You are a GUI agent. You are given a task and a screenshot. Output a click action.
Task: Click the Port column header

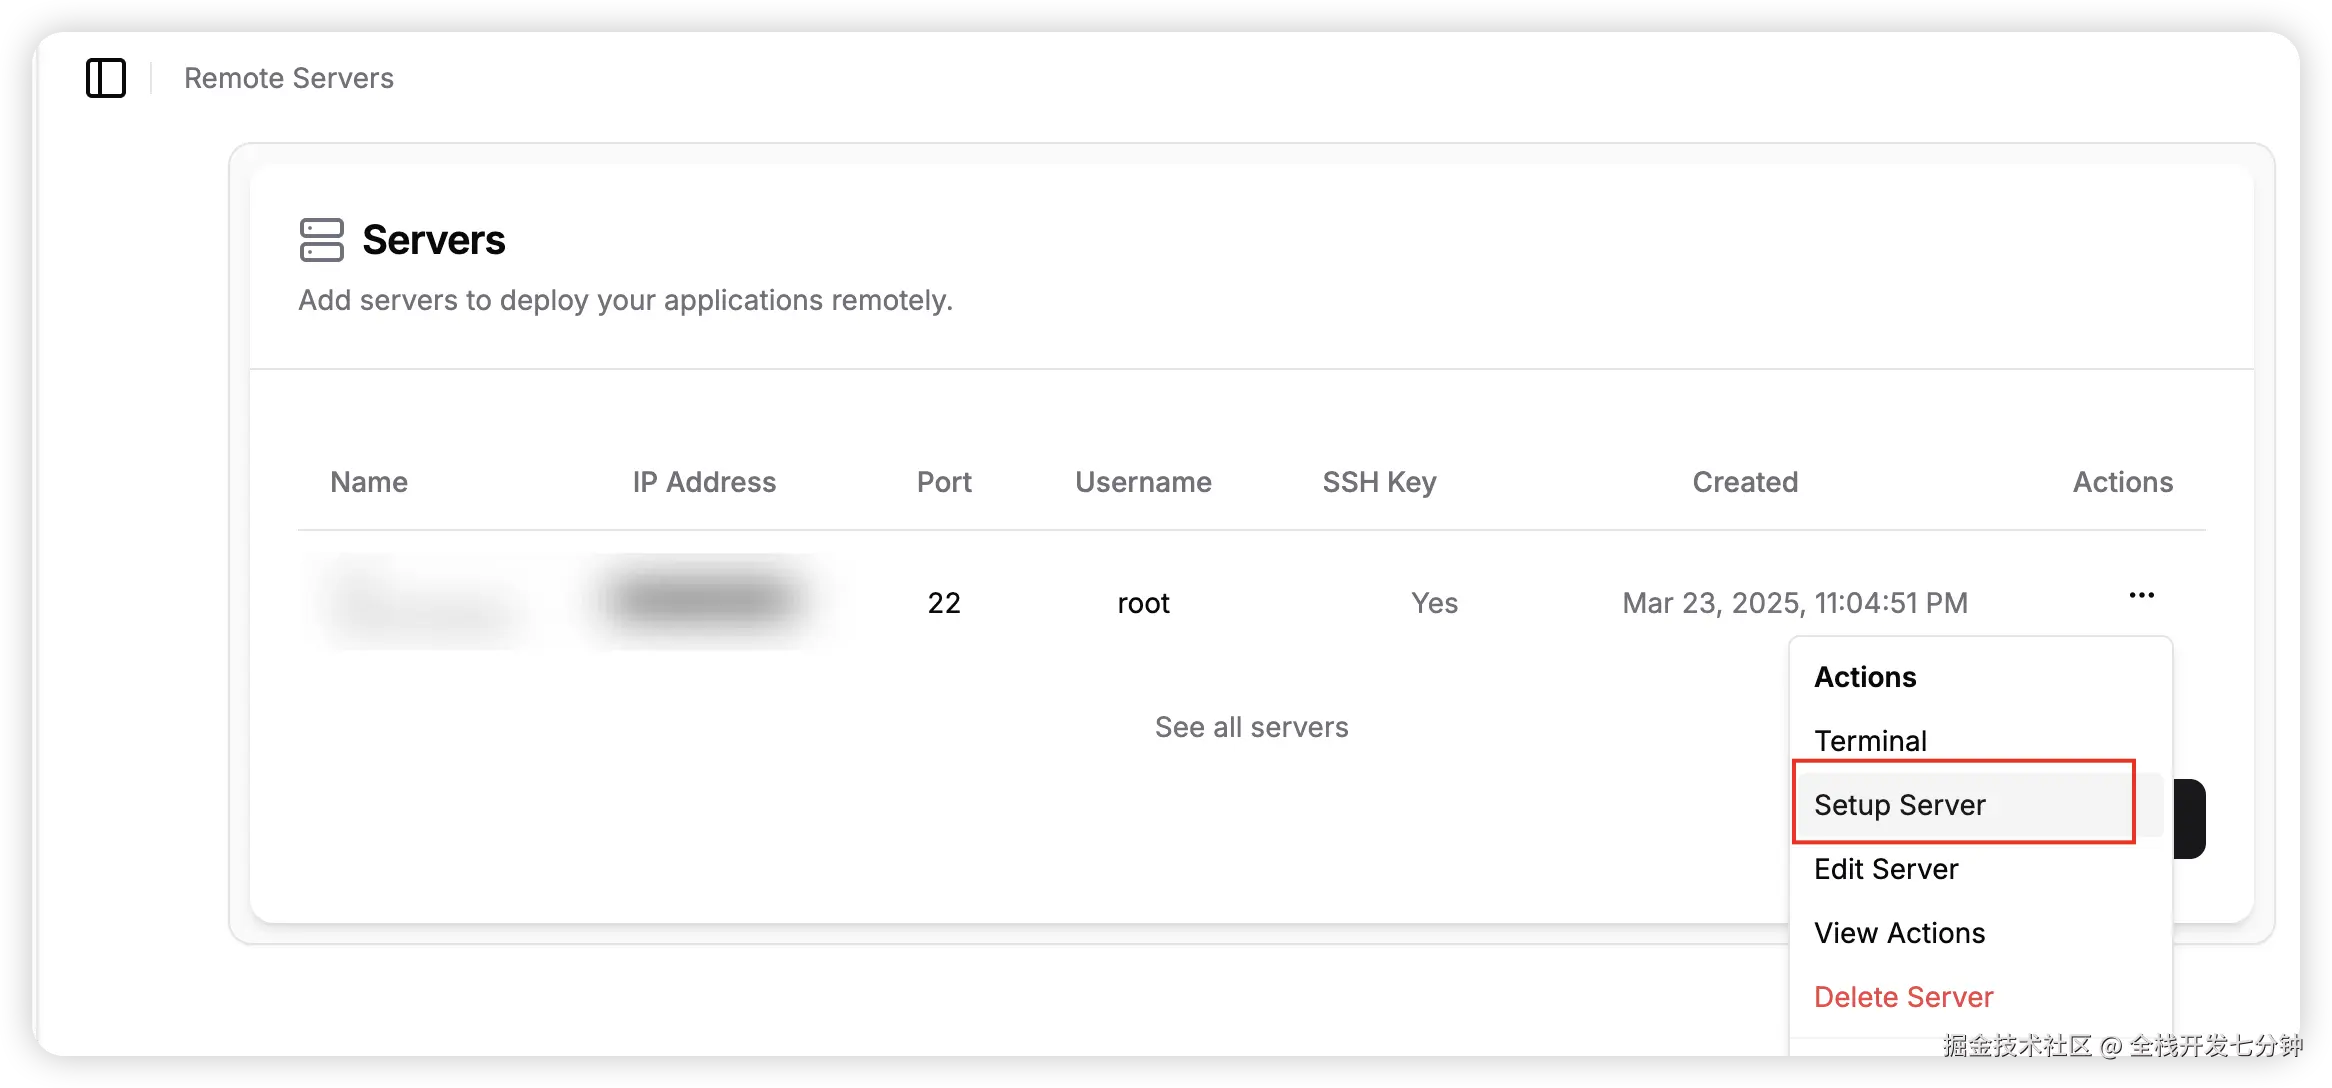click(x=944, y=482)
